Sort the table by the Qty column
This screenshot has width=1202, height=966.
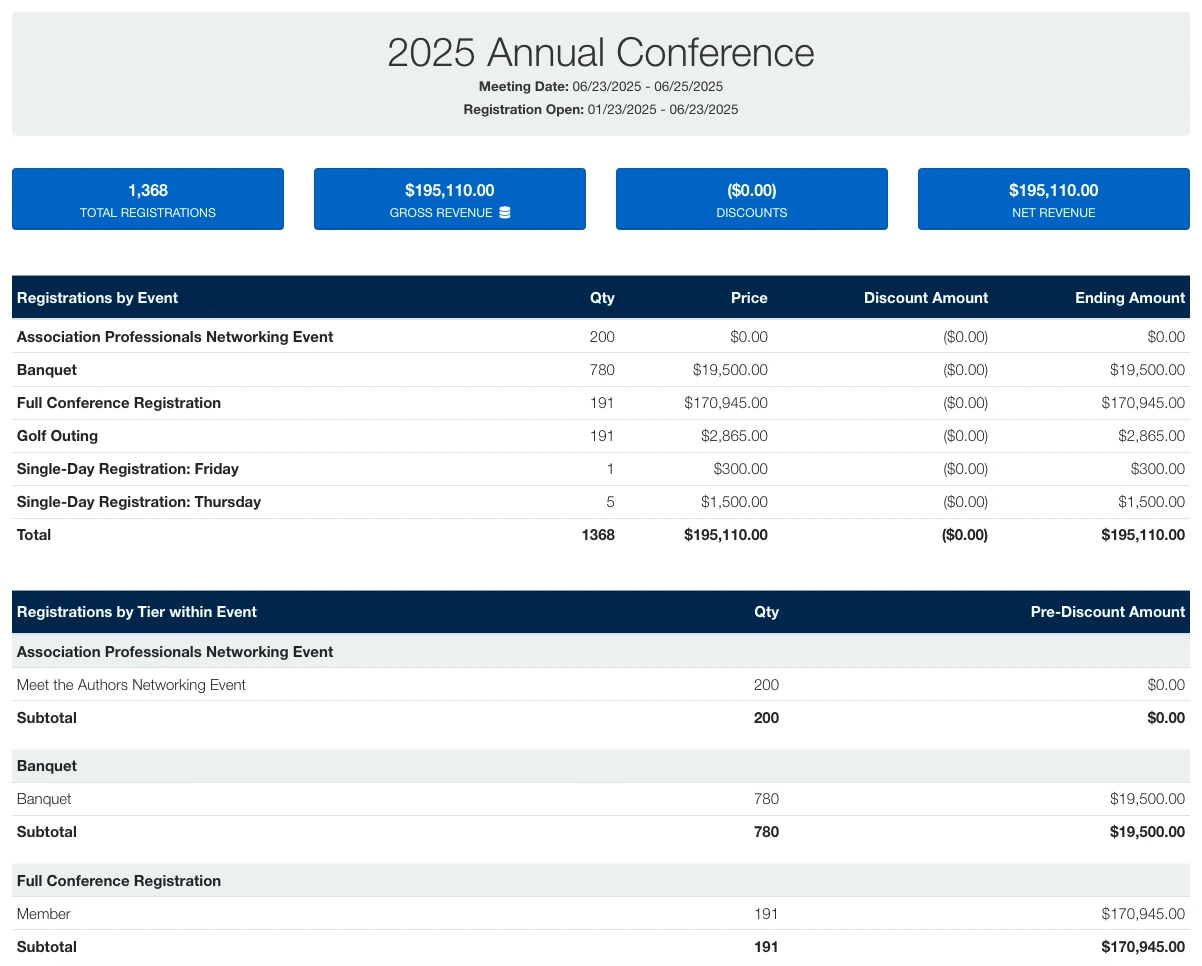point(603,297)
